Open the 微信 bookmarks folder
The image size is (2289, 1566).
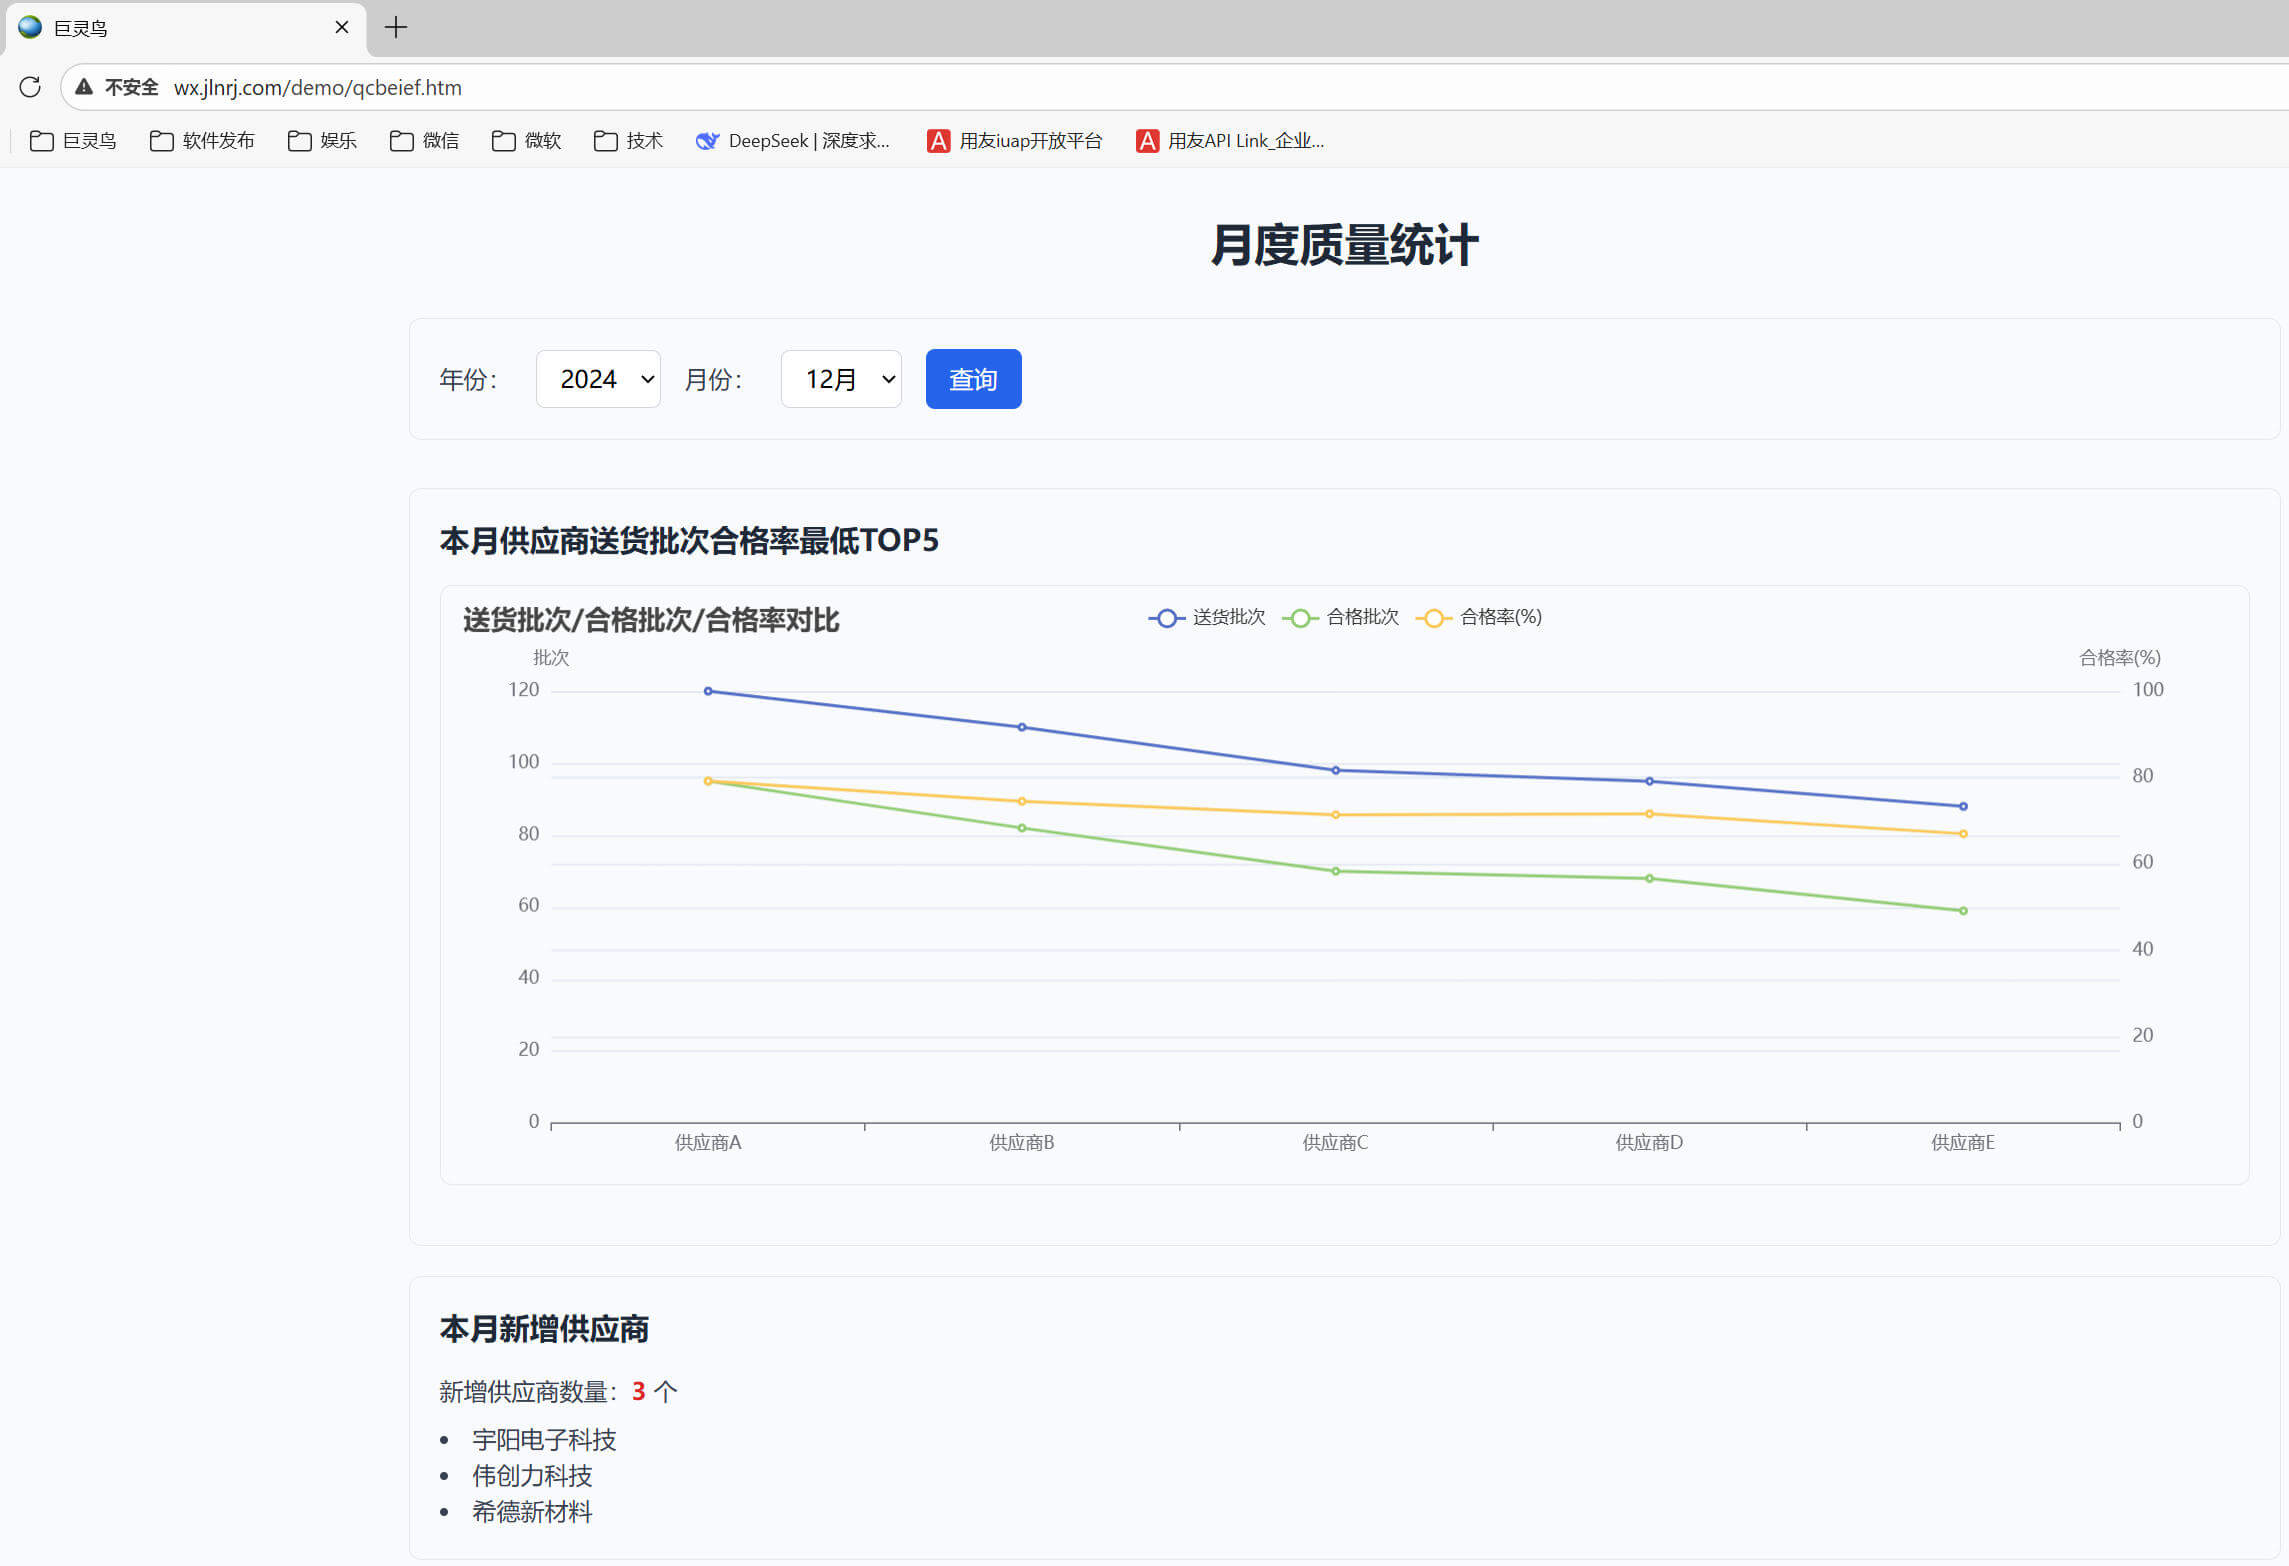point(424,141)
